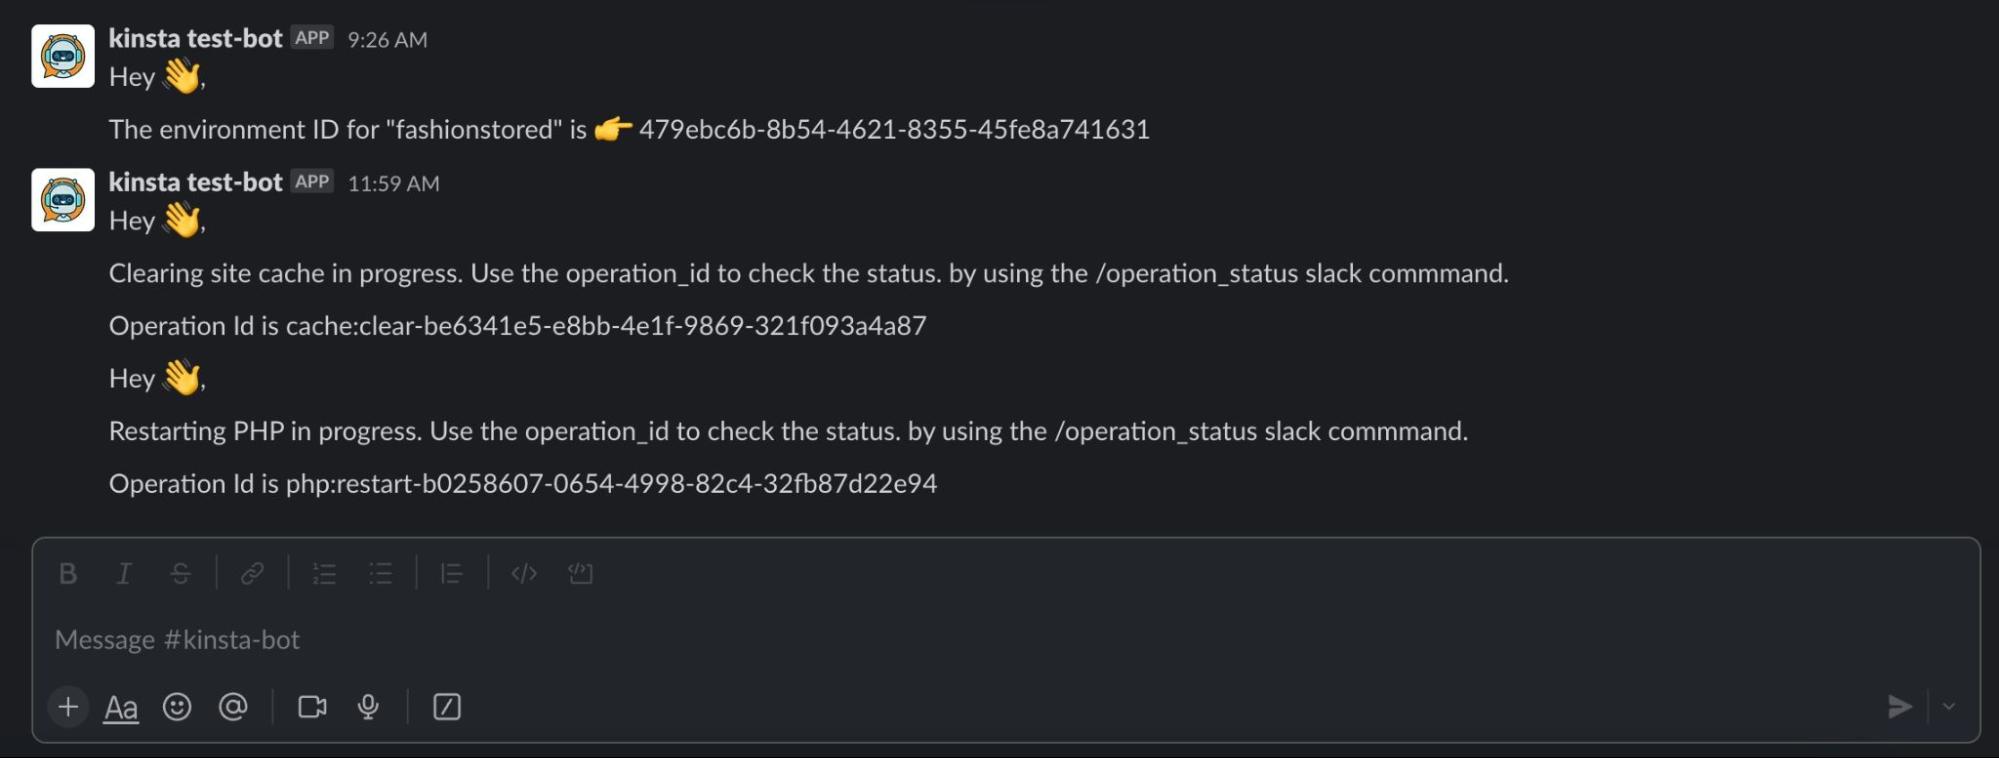This screenshot has width=1999, height=758.
Task: Focus the Message #kinsta-bot input field
Action: (x=900, y=640)
